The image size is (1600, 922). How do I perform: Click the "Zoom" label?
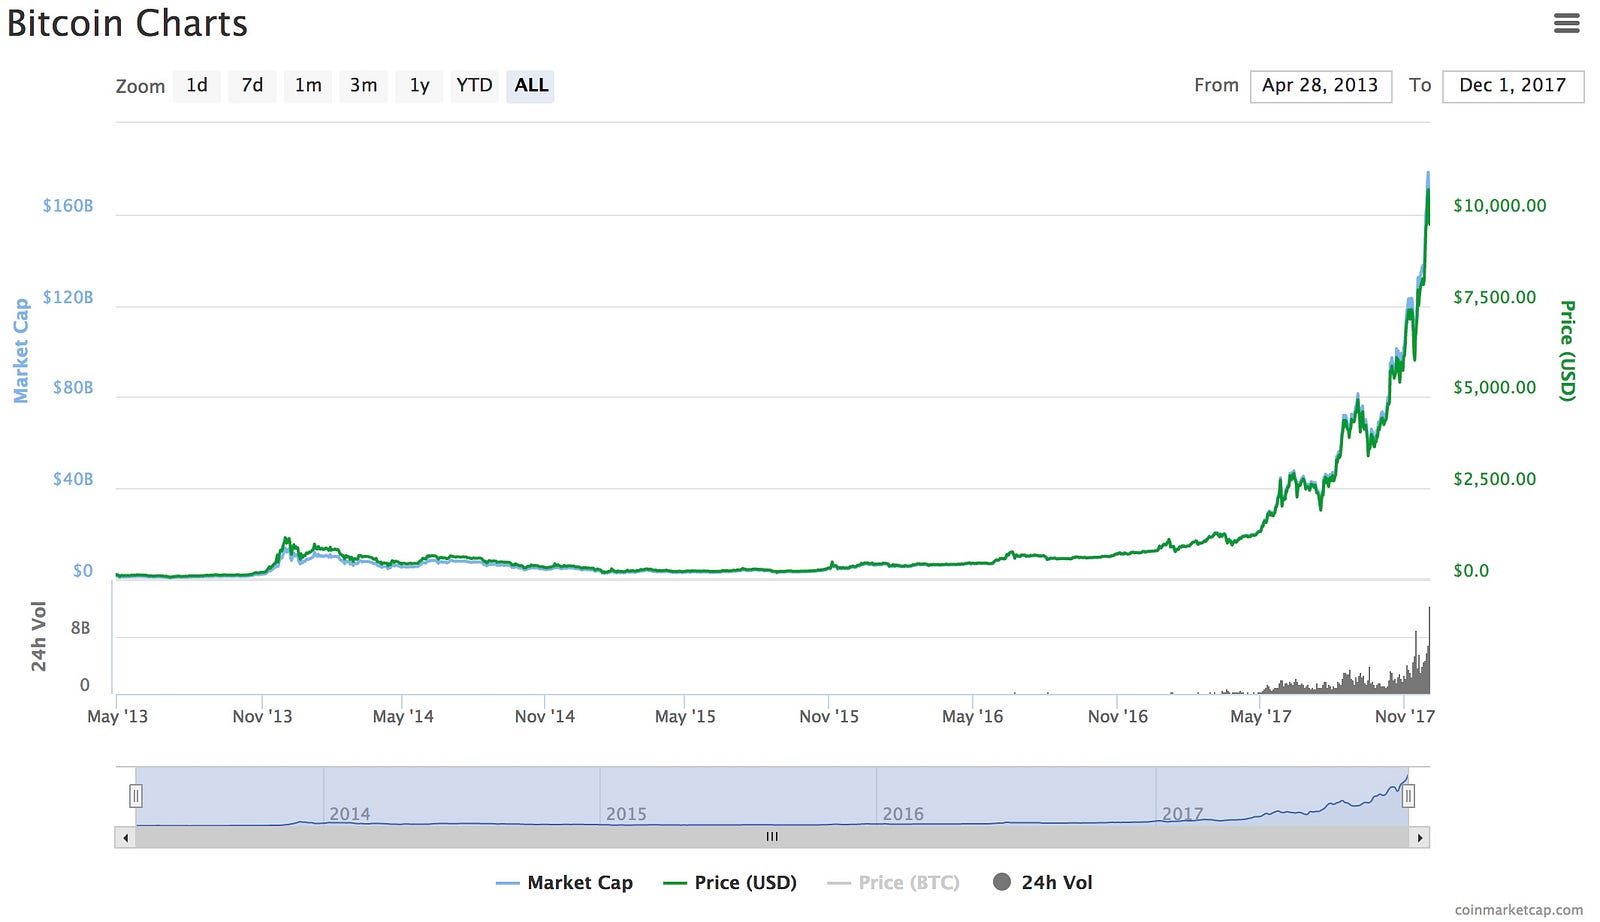coord(140,86)
